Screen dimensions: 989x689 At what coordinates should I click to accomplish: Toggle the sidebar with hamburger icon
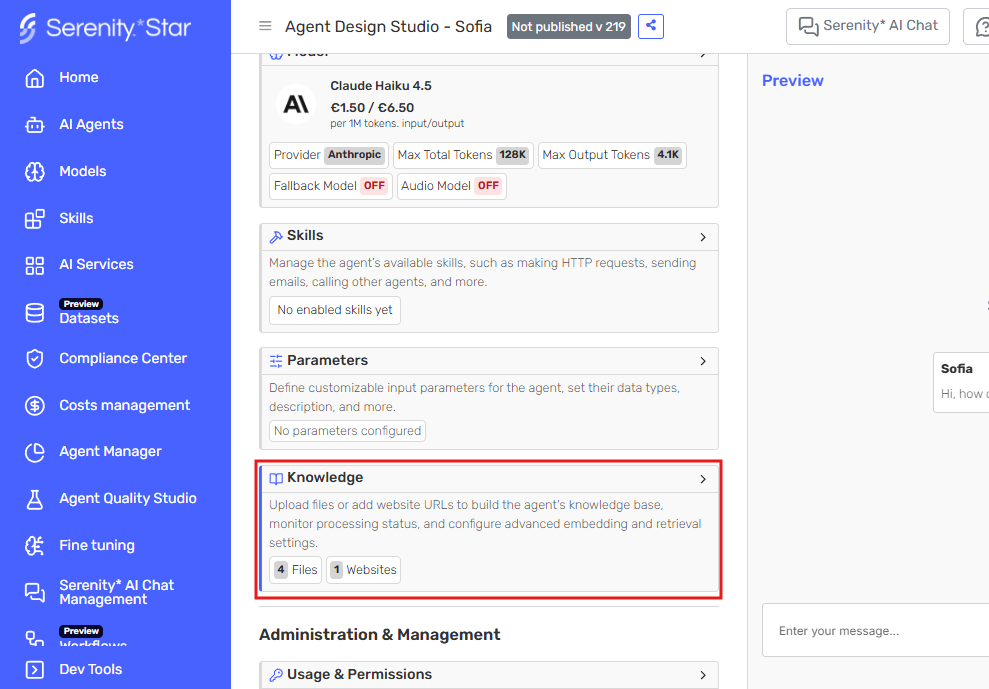pyautogui.click(x=265, y=26)
